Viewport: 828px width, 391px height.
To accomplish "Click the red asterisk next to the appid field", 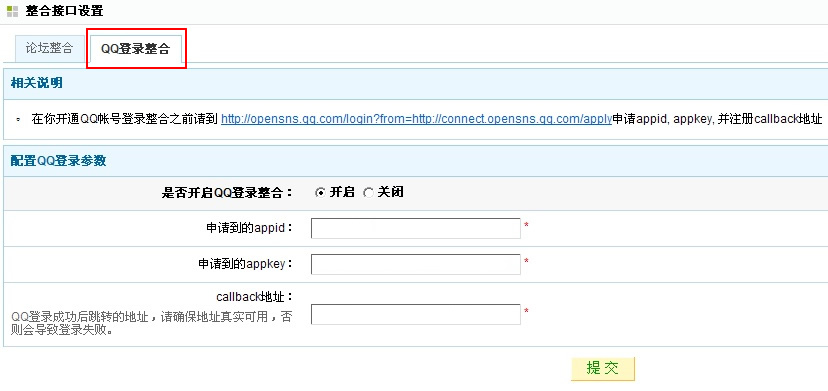I will [x=526, y=226].
